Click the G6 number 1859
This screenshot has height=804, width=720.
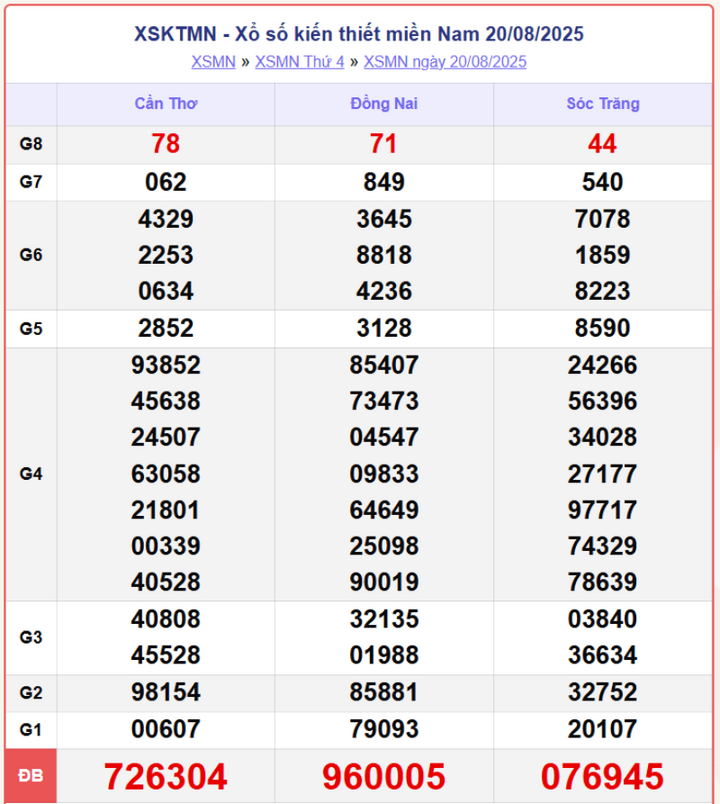point(603,255)
